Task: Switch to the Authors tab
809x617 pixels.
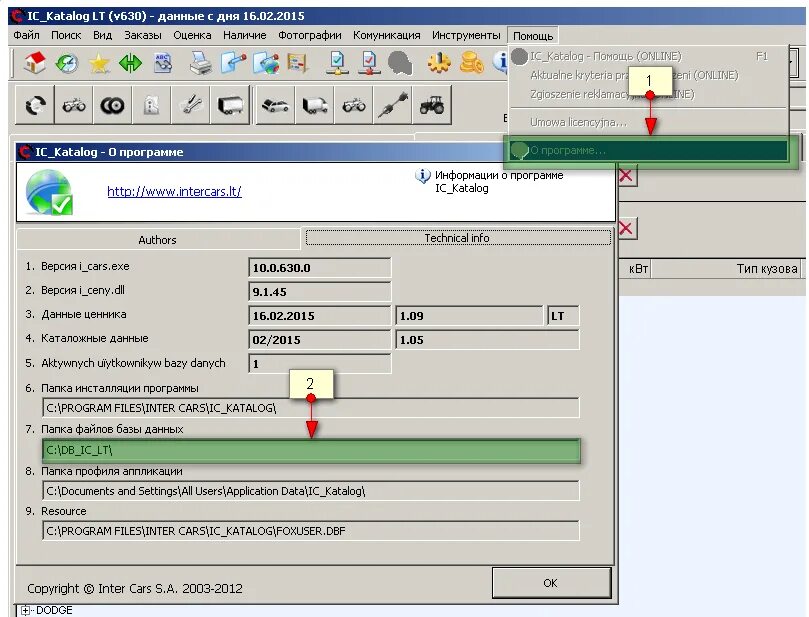Action: tap(157, 240)
